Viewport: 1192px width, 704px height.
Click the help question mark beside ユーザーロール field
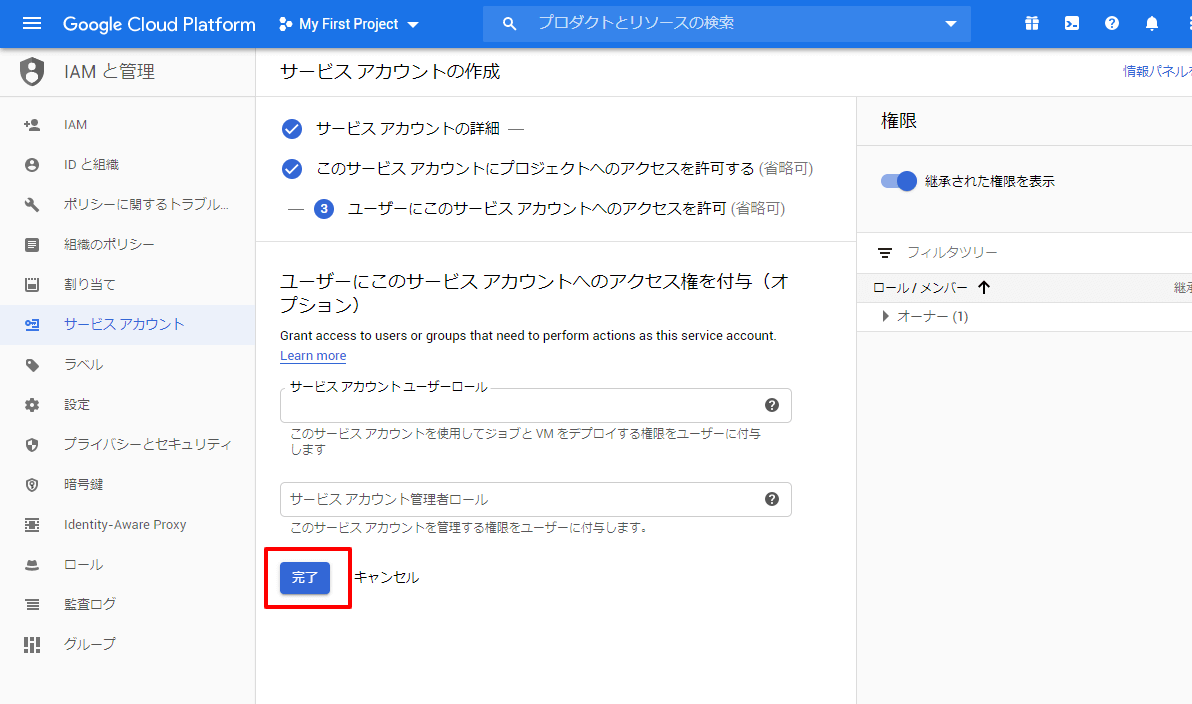tap(771, 405)
